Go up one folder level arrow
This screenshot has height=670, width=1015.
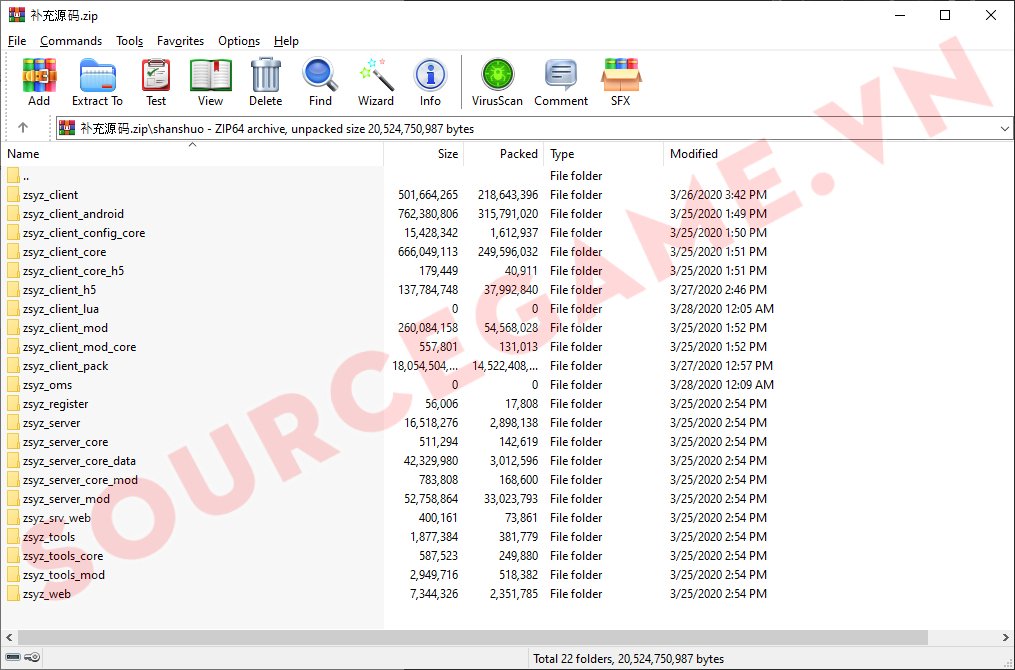pos(23,128)
